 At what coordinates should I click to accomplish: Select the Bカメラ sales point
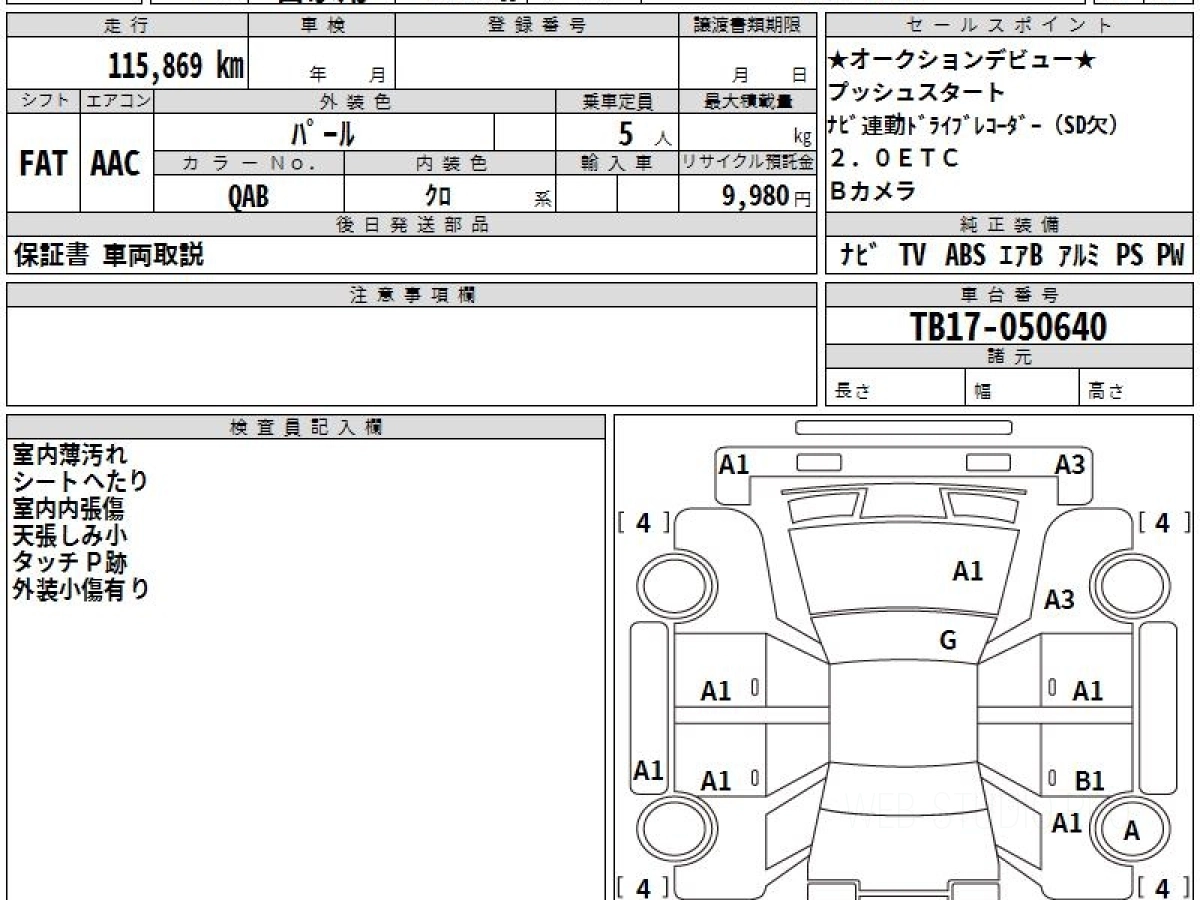coord(872,191)
